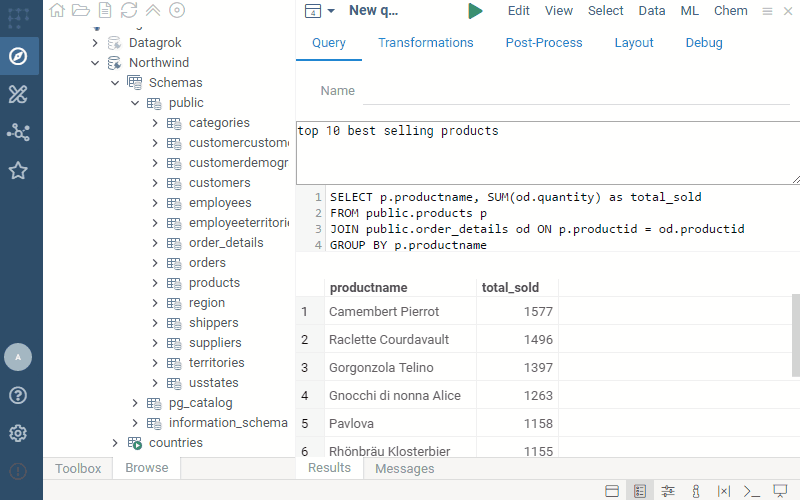Switch to the Debug tab

coord(704,43)
